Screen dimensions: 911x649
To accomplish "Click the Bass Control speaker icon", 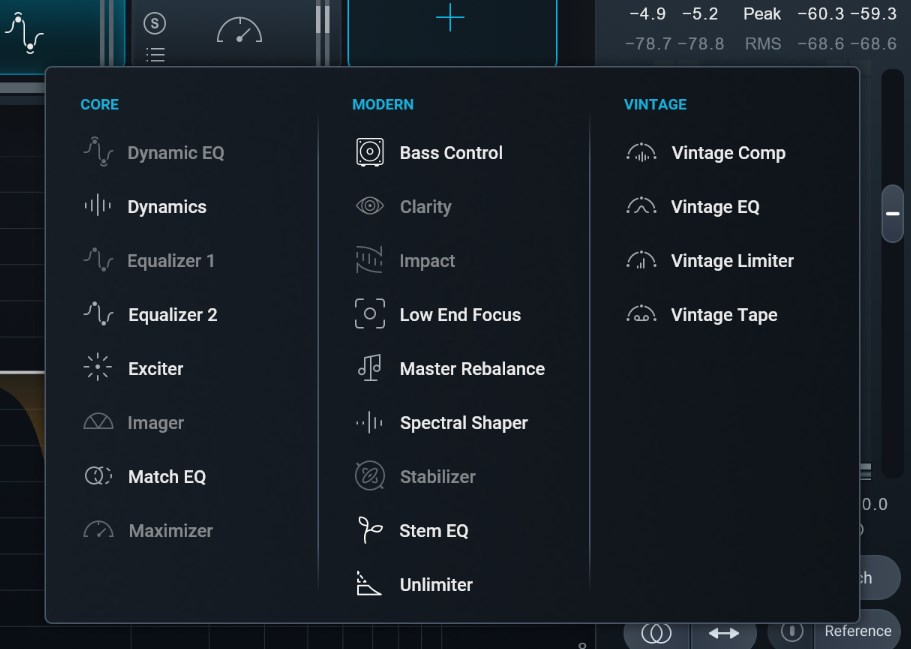I will click(x=369, y=153).
